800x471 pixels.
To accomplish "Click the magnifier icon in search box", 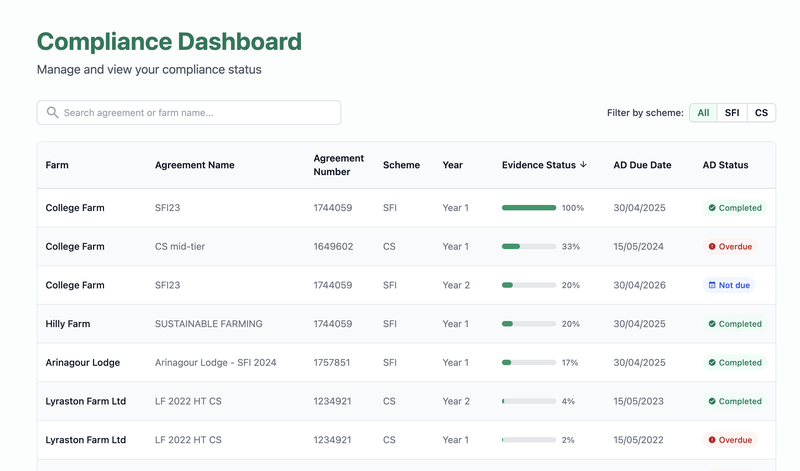I will tap(53, 113).
